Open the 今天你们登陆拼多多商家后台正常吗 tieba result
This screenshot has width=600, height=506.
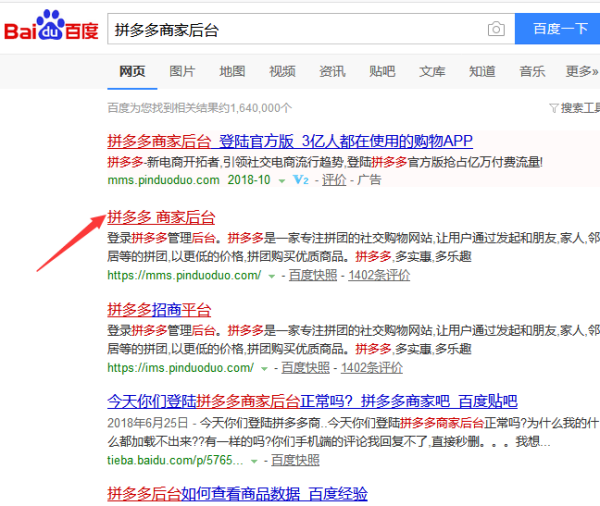tap(312, 402)
